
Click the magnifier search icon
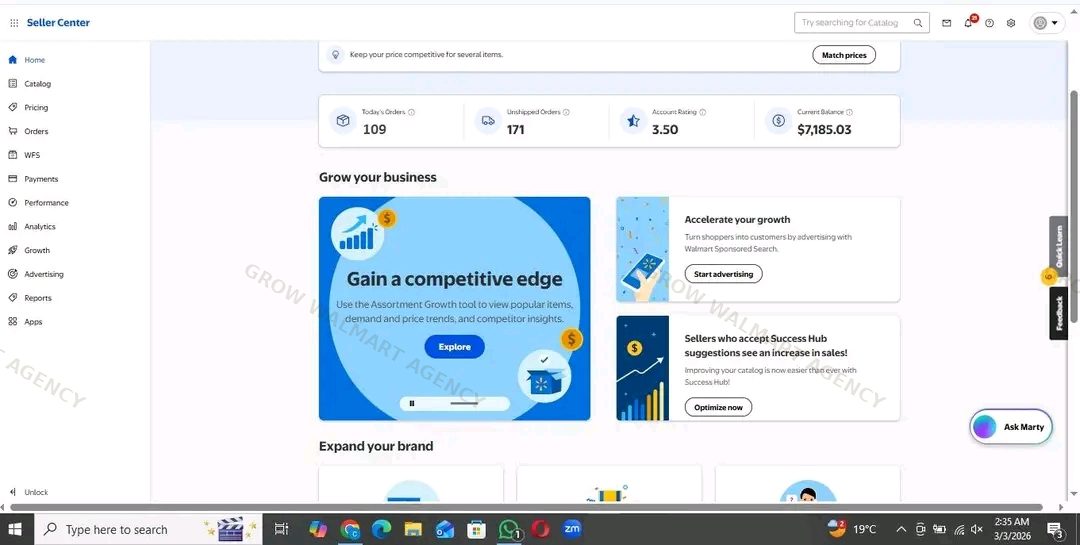[917, 23]
